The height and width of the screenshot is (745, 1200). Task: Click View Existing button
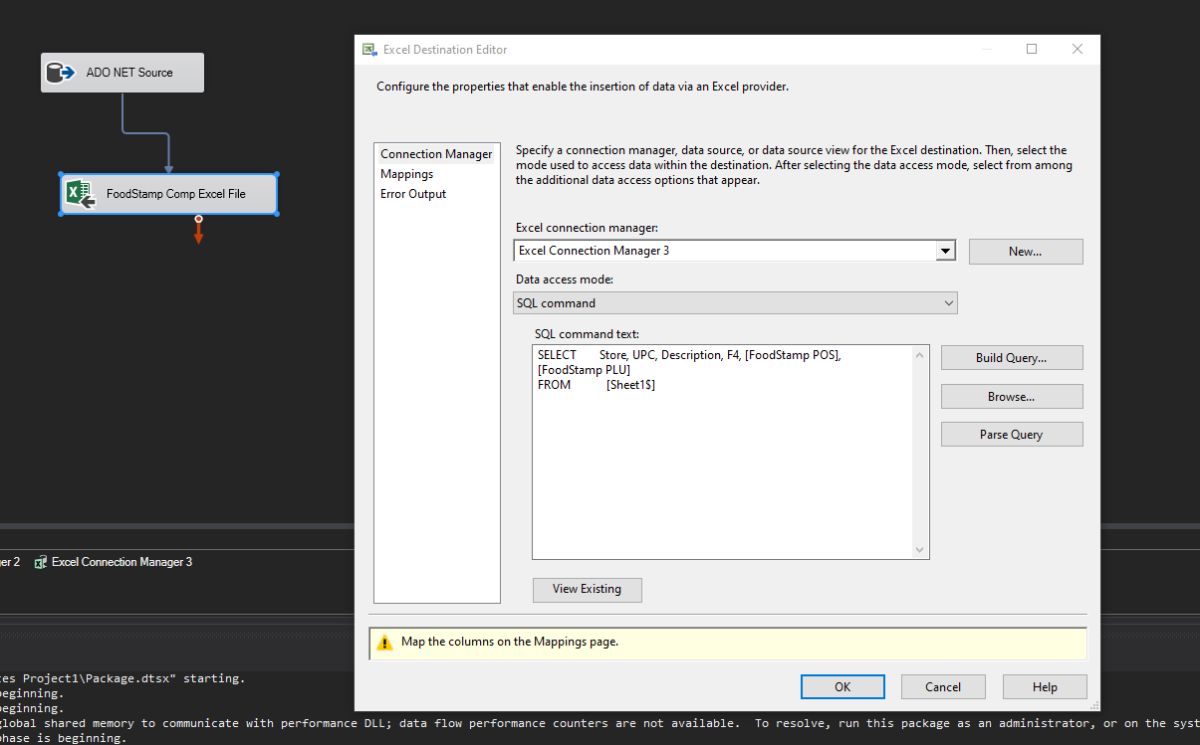pyautogui.click(x=587, y=590)
